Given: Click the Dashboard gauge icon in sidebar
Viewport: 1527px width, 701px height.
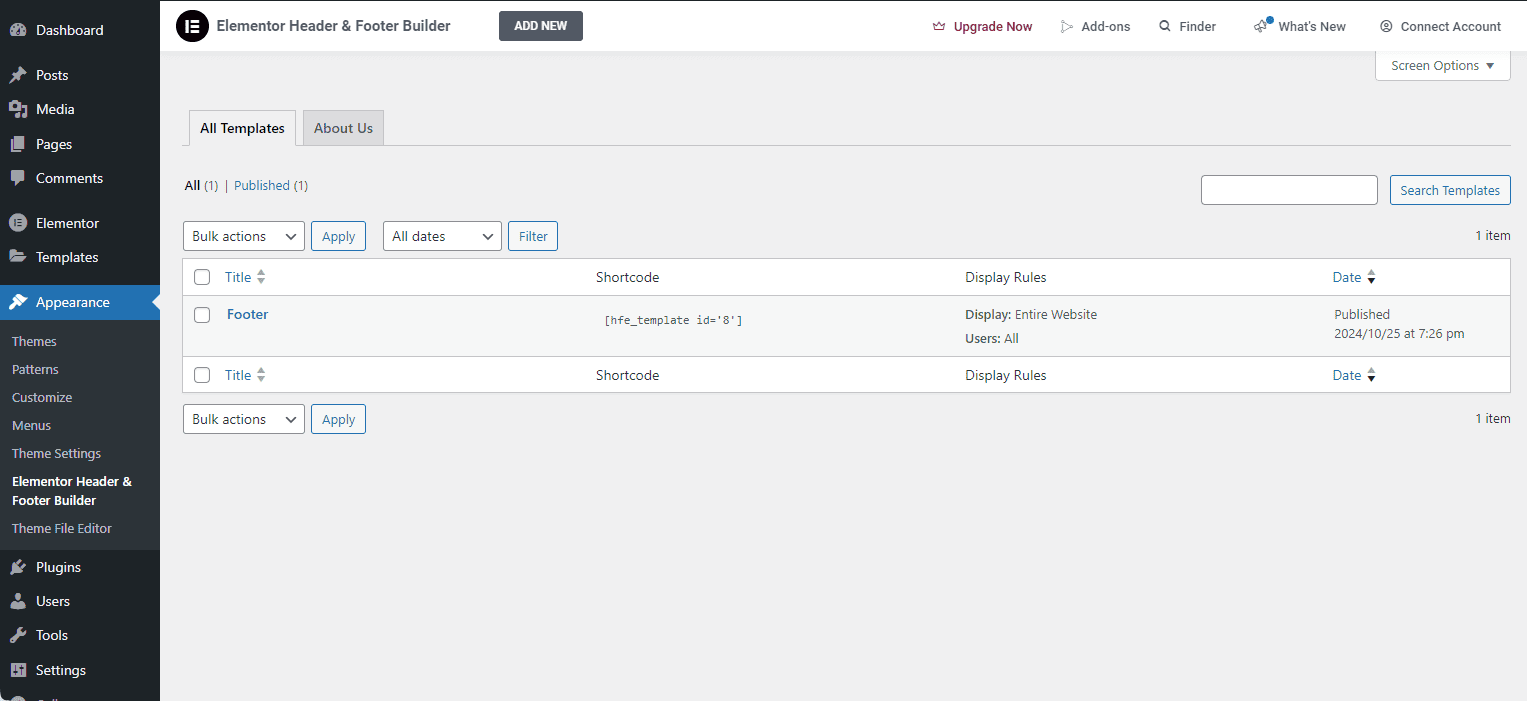Looking at the screenshot, I should pyautogui.click(x=18, y=30).
